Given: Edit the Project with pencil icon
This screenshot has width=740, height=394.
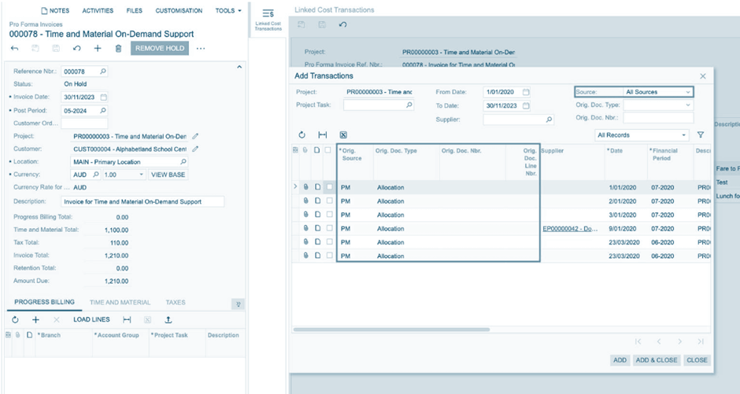Looking at the screenshot, I should coord(195,136).
